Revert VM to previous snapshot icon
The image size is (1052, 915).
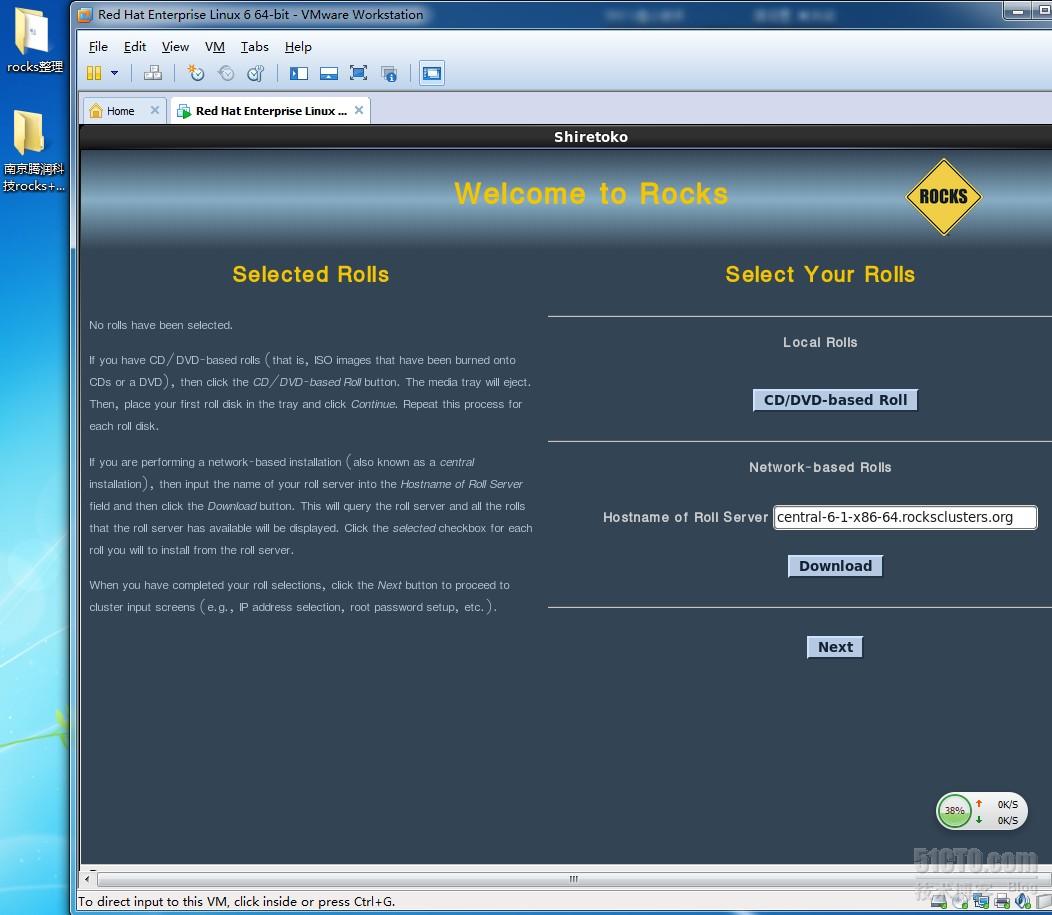[226, 73]
